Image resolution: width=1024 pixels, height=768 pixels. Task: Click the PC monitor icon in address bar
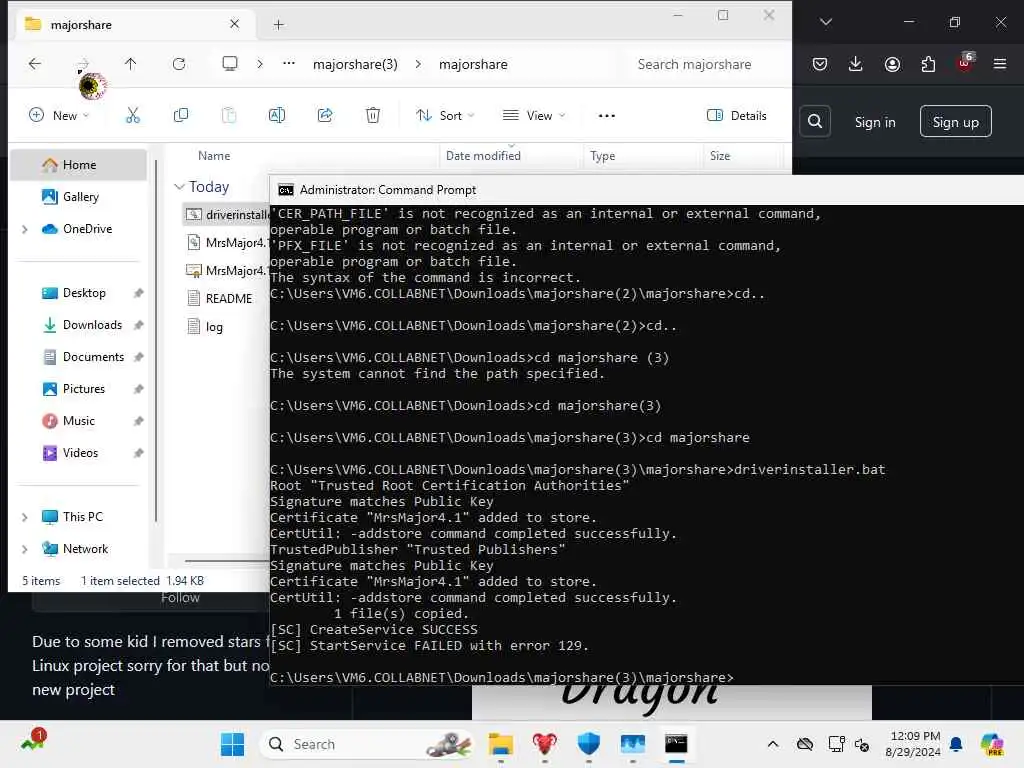(x=230, y=63)
